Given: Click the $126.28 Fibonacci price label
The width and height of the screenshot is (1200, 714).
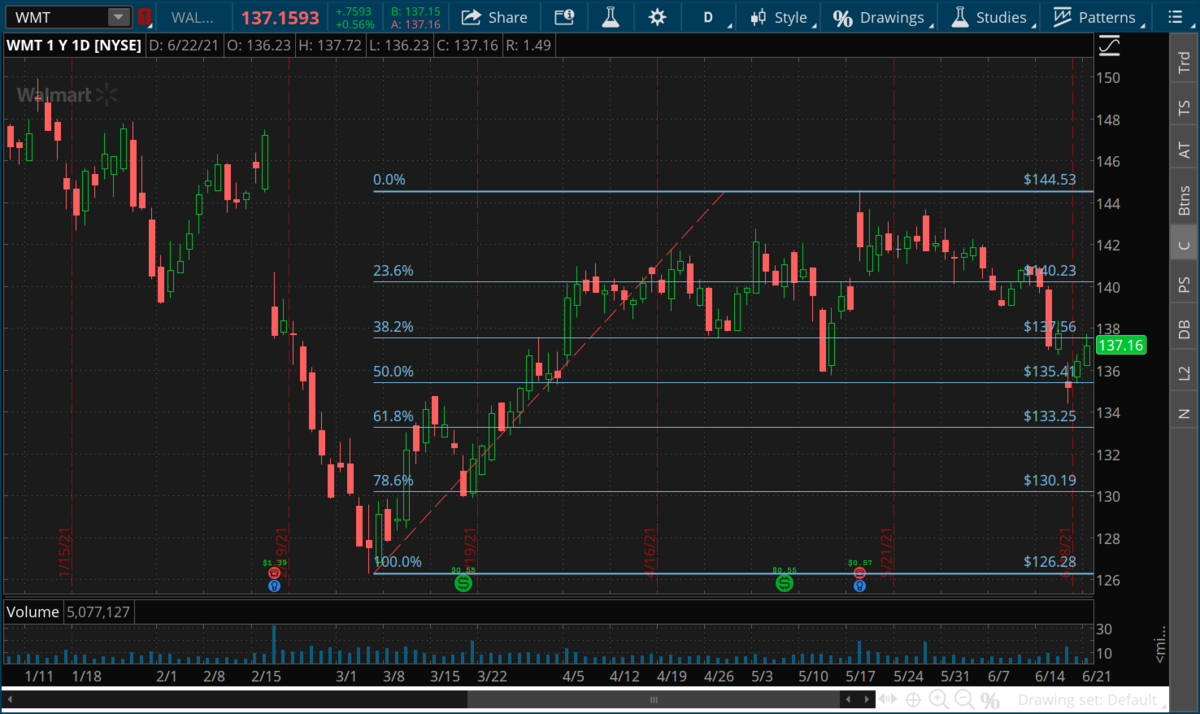Looking at the screenshot, I should tap(1050, 562).
